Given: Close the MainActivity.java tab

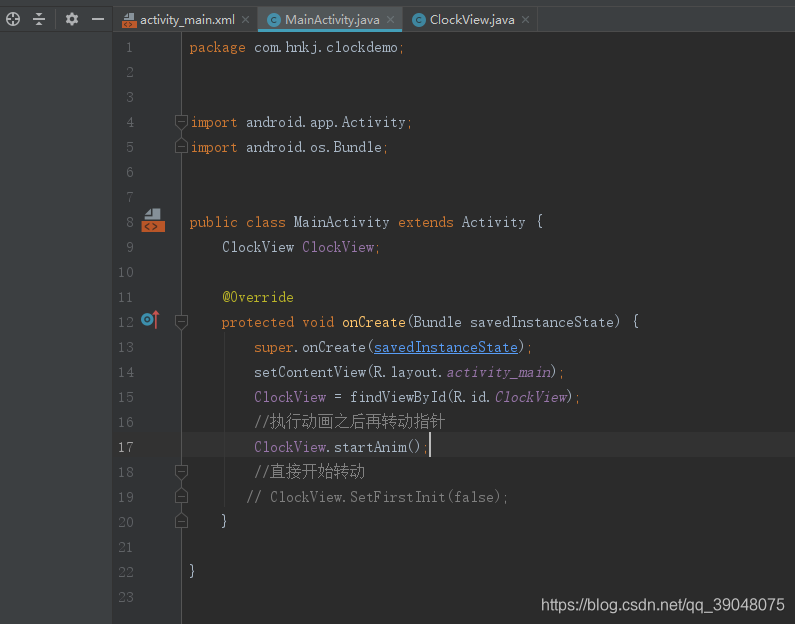Looking at the screenshot, I should [x=390, y=20].
